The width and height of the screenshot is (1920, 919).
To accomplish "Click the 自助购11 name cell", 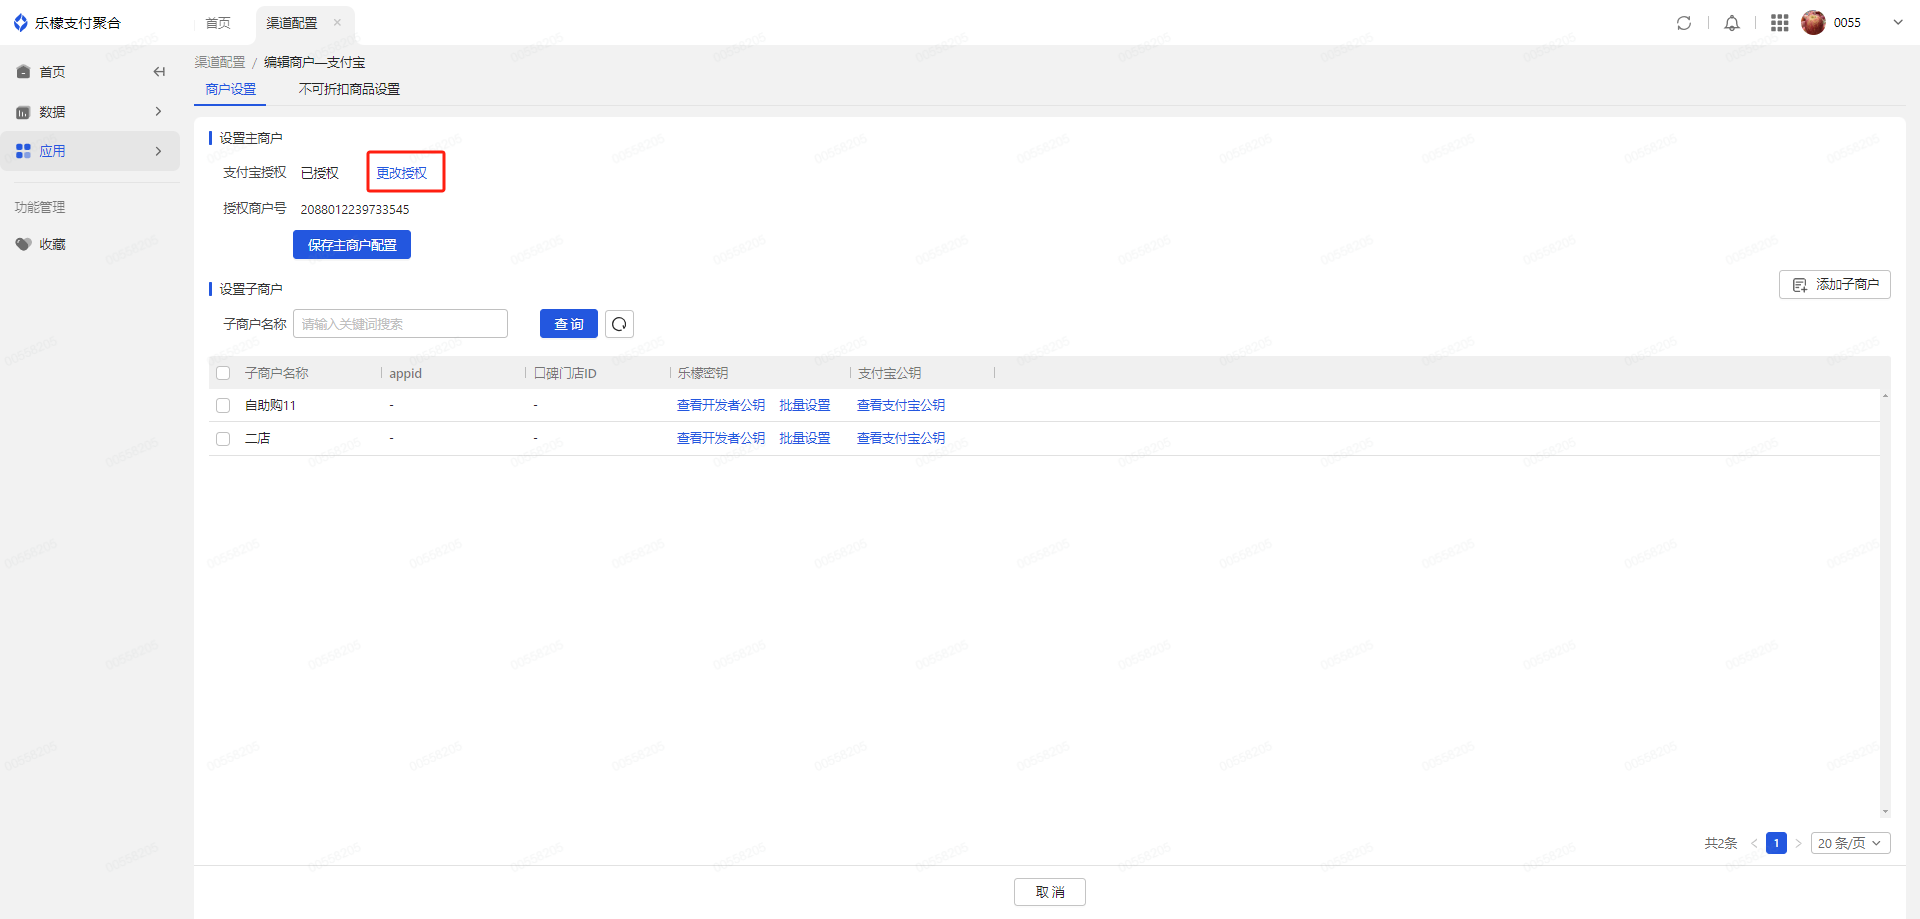I will click(x=270, y=405).
